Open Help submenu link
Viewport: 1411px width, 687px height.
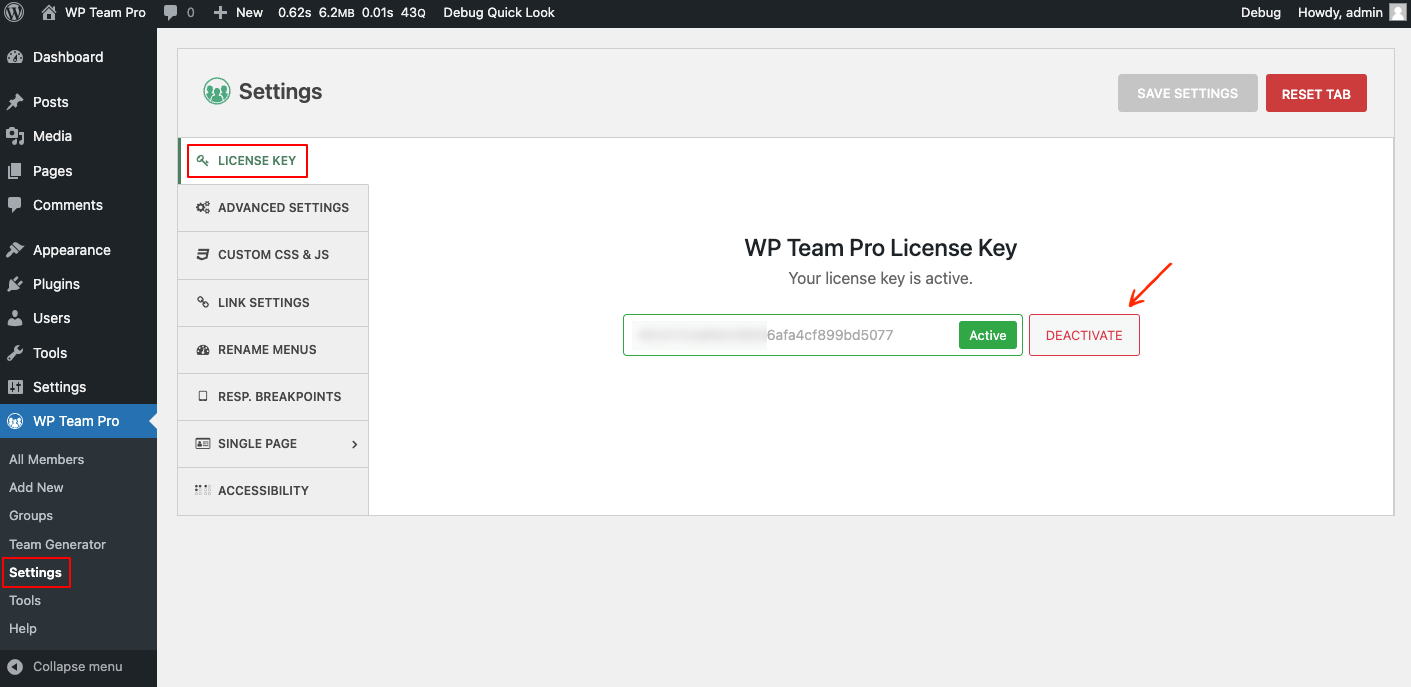pyautogui.click(x=23, y=628)
